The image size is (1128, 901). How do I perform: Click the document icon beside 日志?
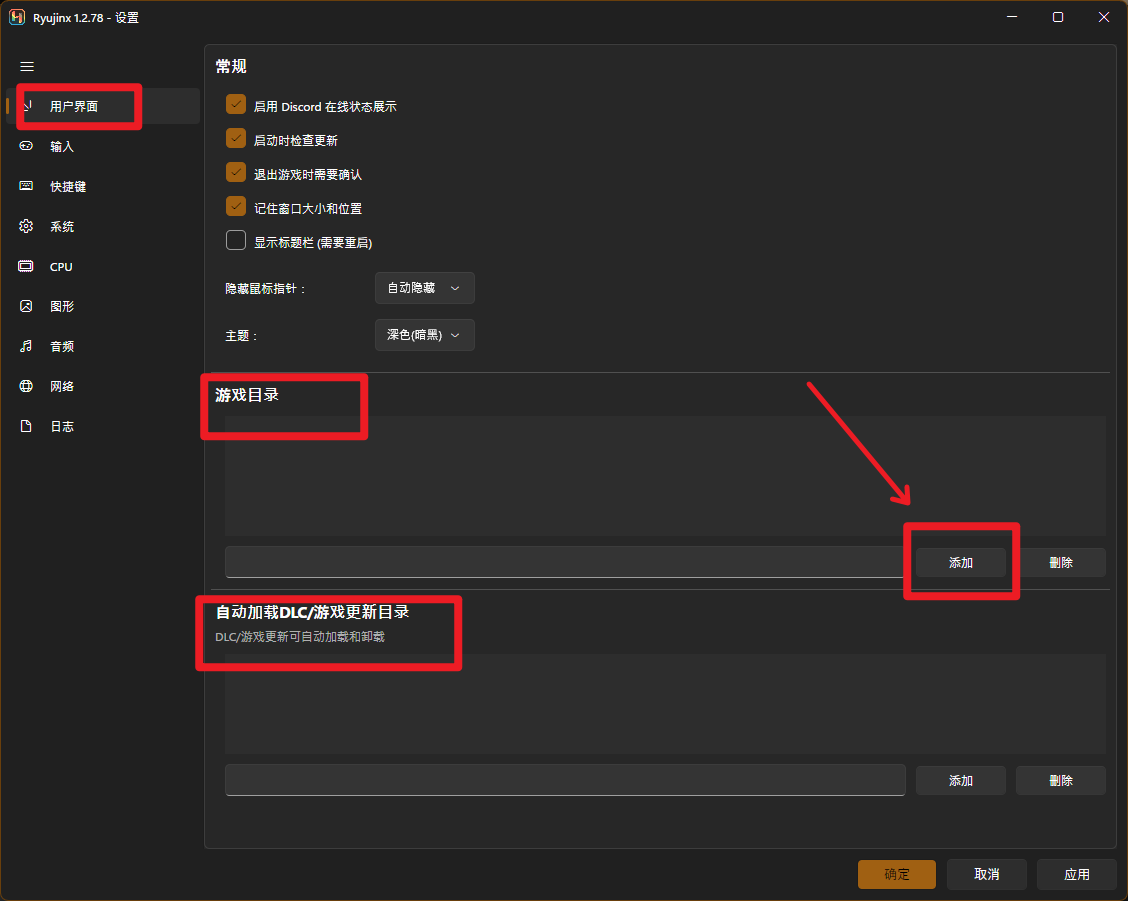point(26,426)
